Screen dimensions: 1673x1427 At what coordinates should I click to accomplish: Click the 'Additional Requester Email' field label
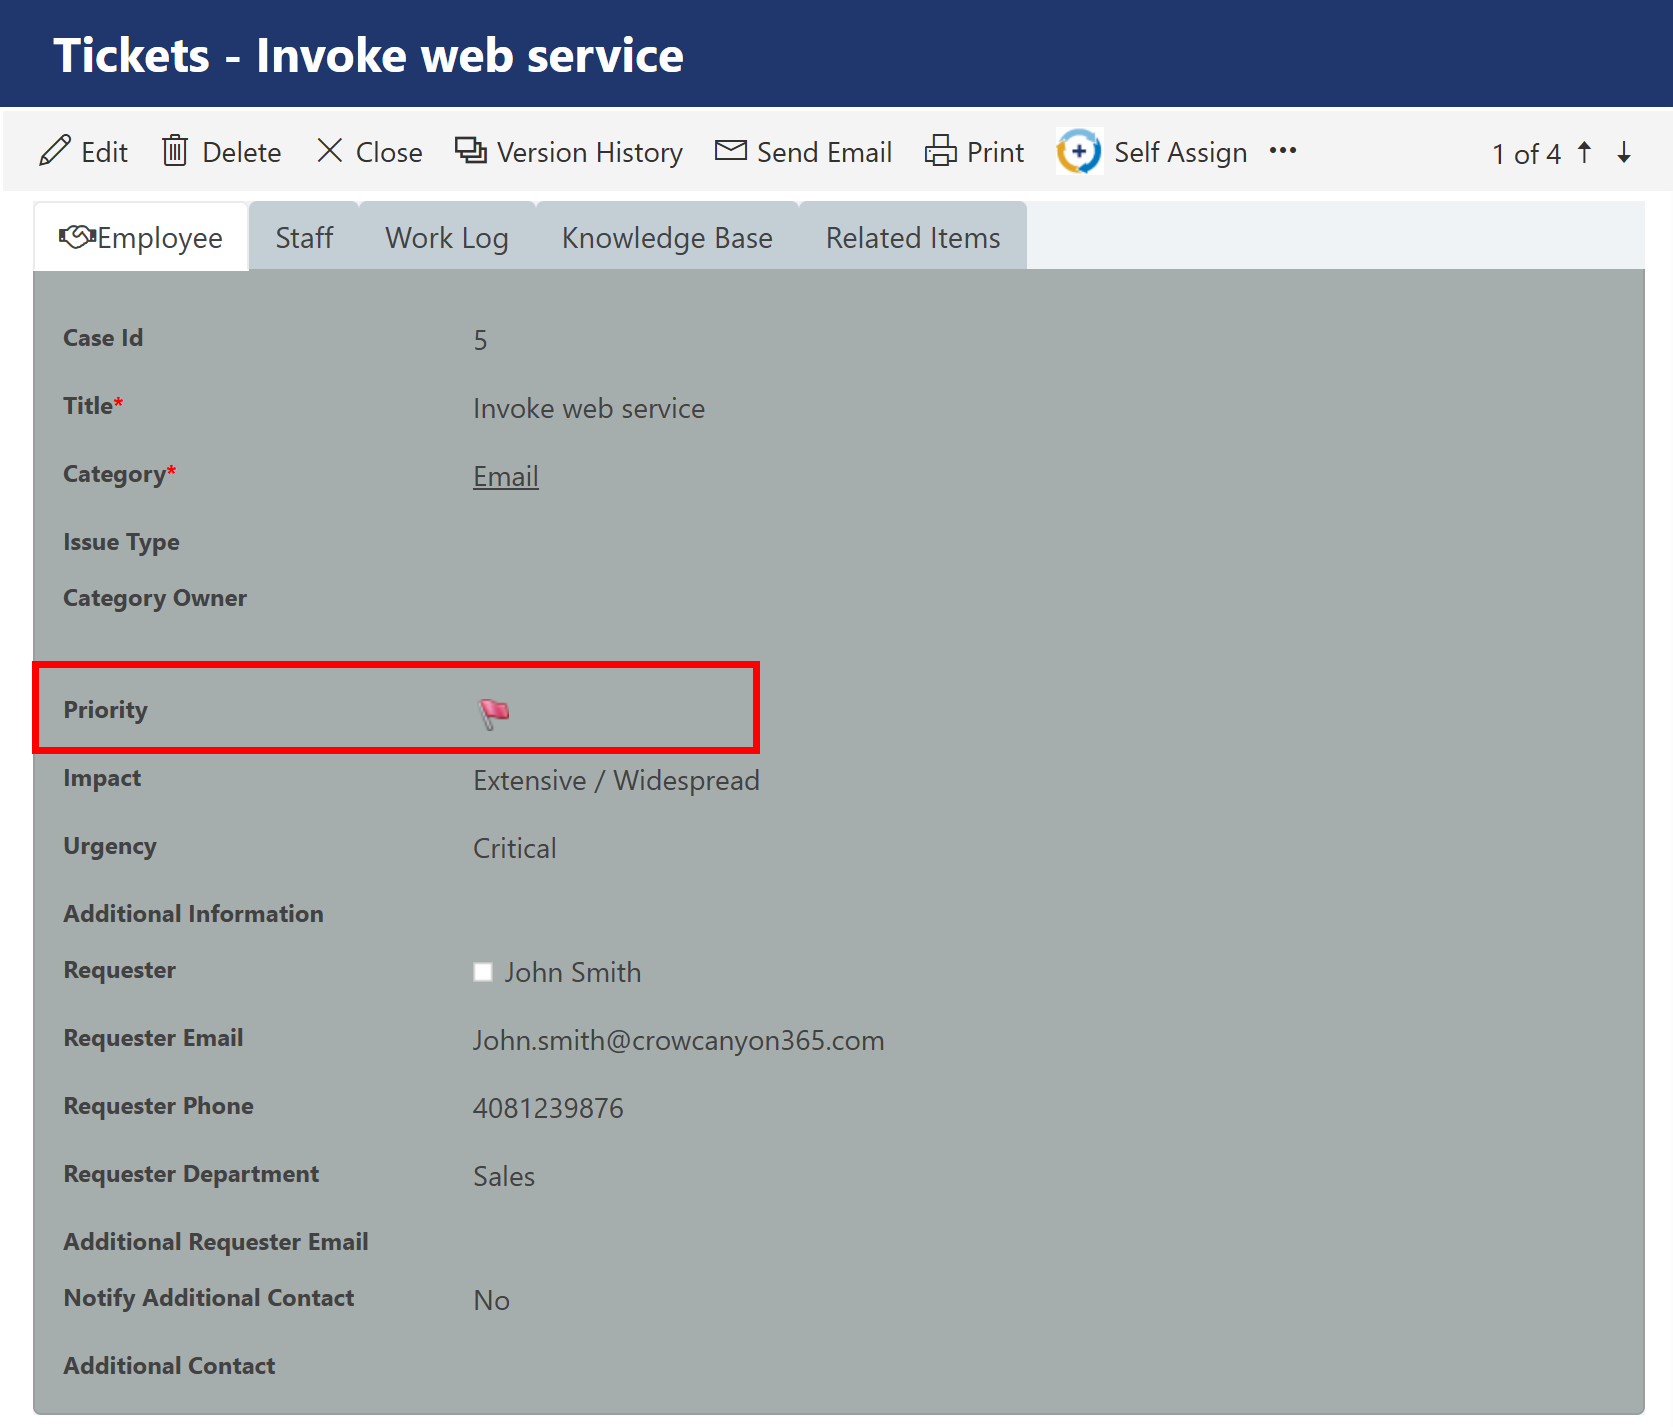point(216,1242)
